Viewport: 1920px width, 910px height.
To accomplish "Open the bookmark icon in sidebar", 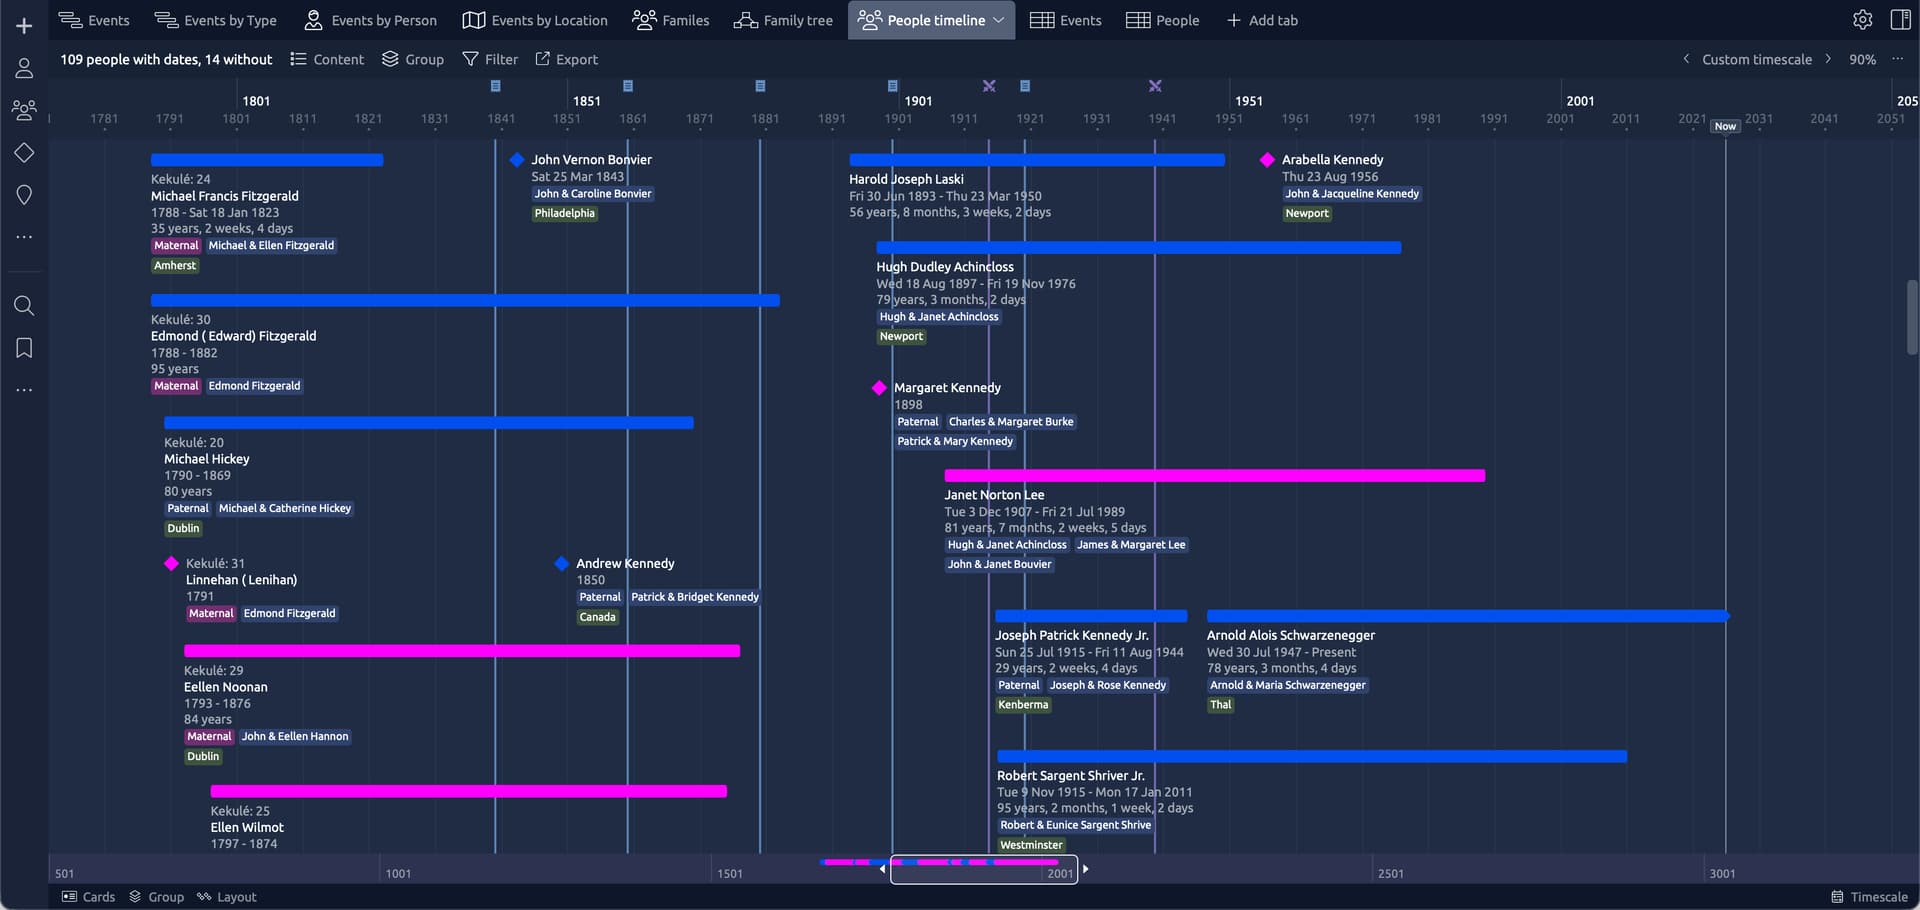I will 24,348.
